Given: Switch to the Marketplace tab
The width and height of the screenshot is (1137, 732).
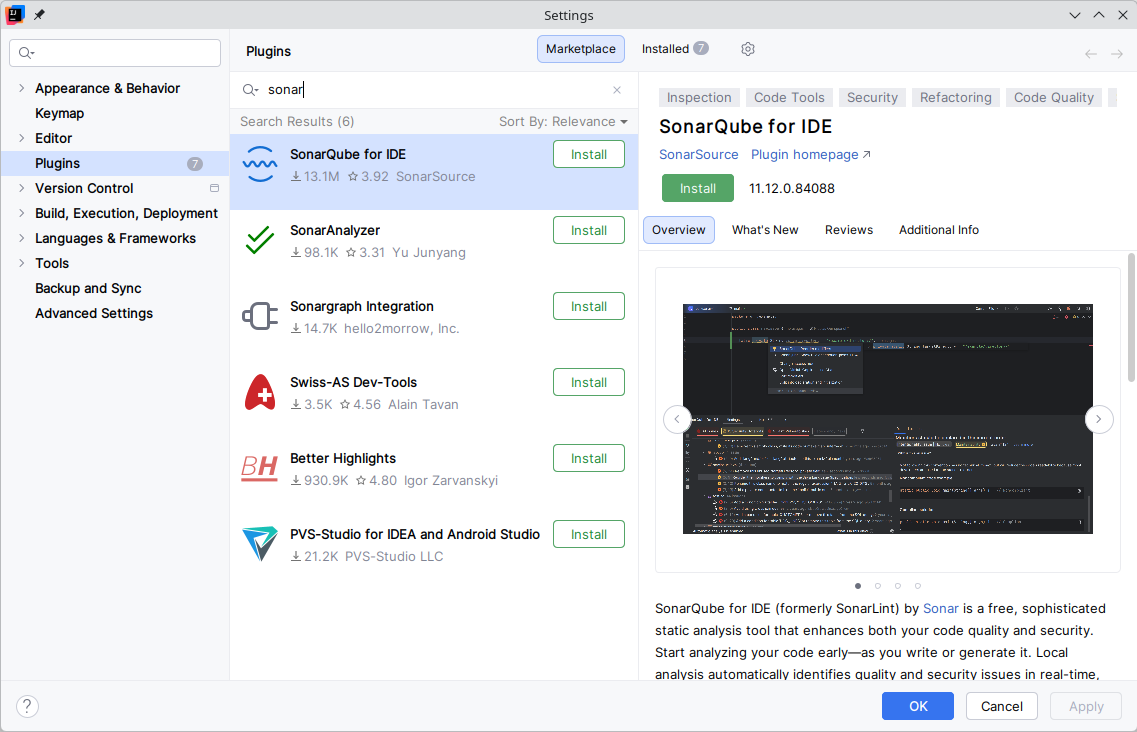Looking at the screenshot, I should tap(581, 49).
